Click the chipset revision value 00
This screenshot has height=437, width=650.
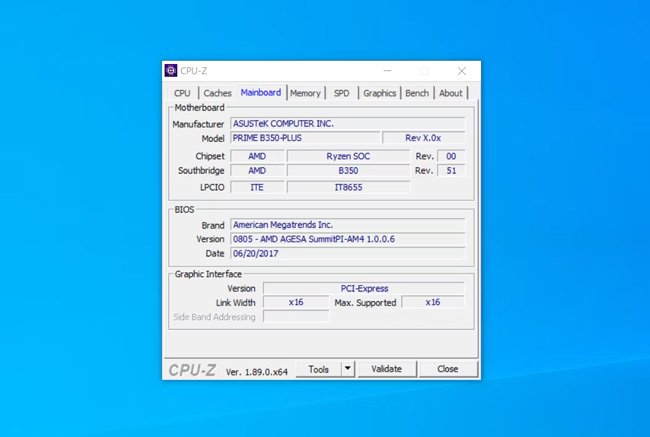(451, 156)
